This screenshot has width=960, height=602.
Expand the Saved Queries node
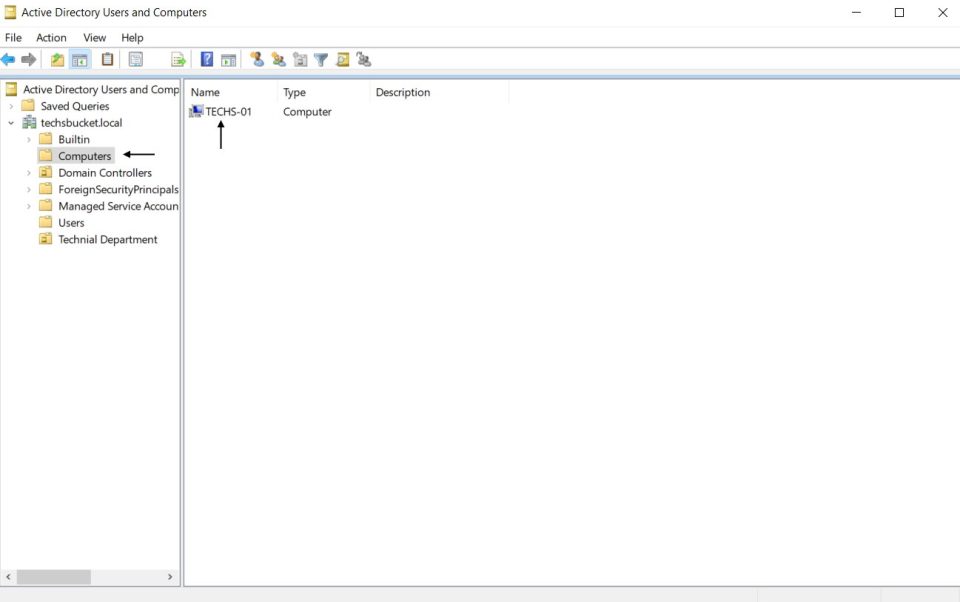(x=11, y=106)
